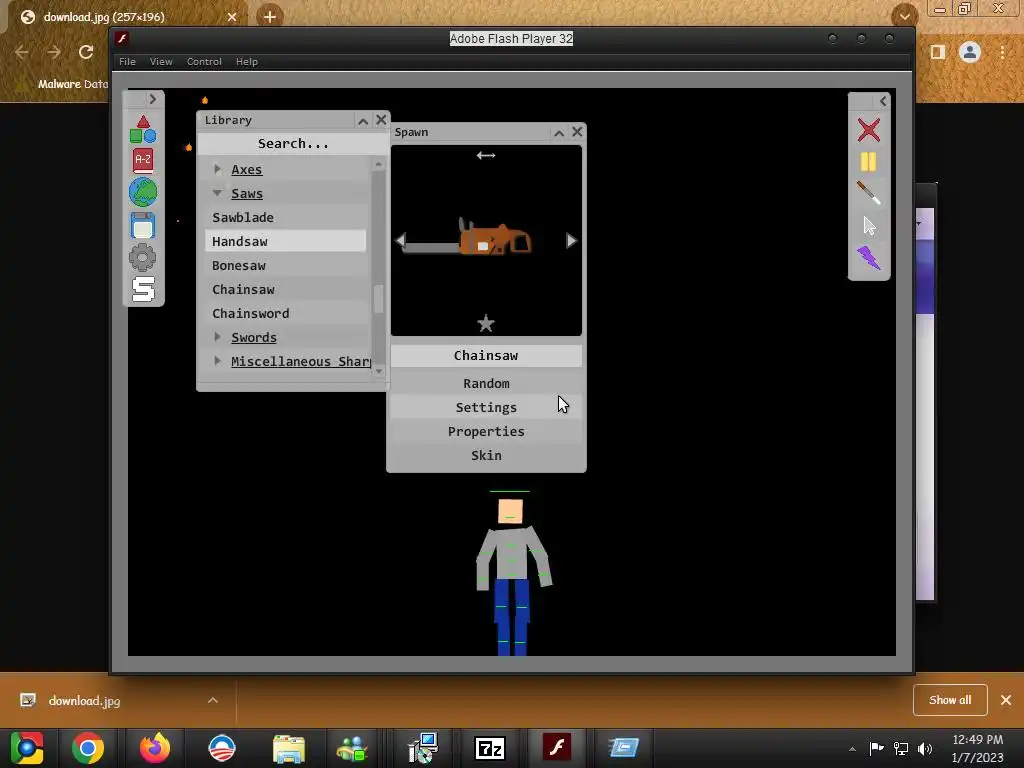This screenshot has width=1024, height=768.
Task: Select Chainsword in the Library list
Action: (x=285, y=313)
